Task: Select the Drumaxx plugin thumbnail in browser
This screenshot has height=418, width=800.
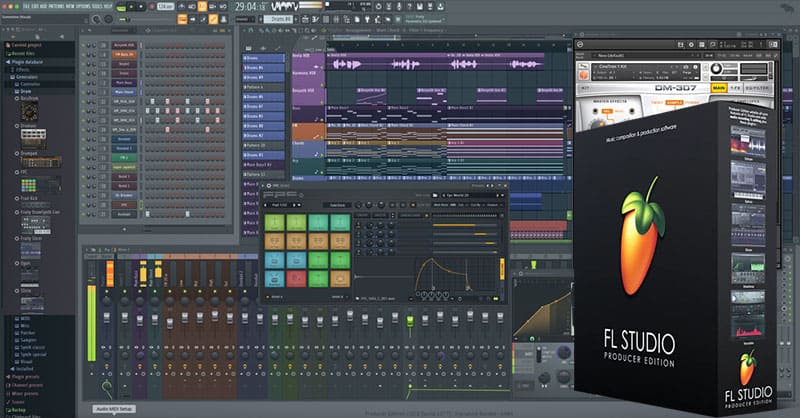Action: tap(34, 139)
